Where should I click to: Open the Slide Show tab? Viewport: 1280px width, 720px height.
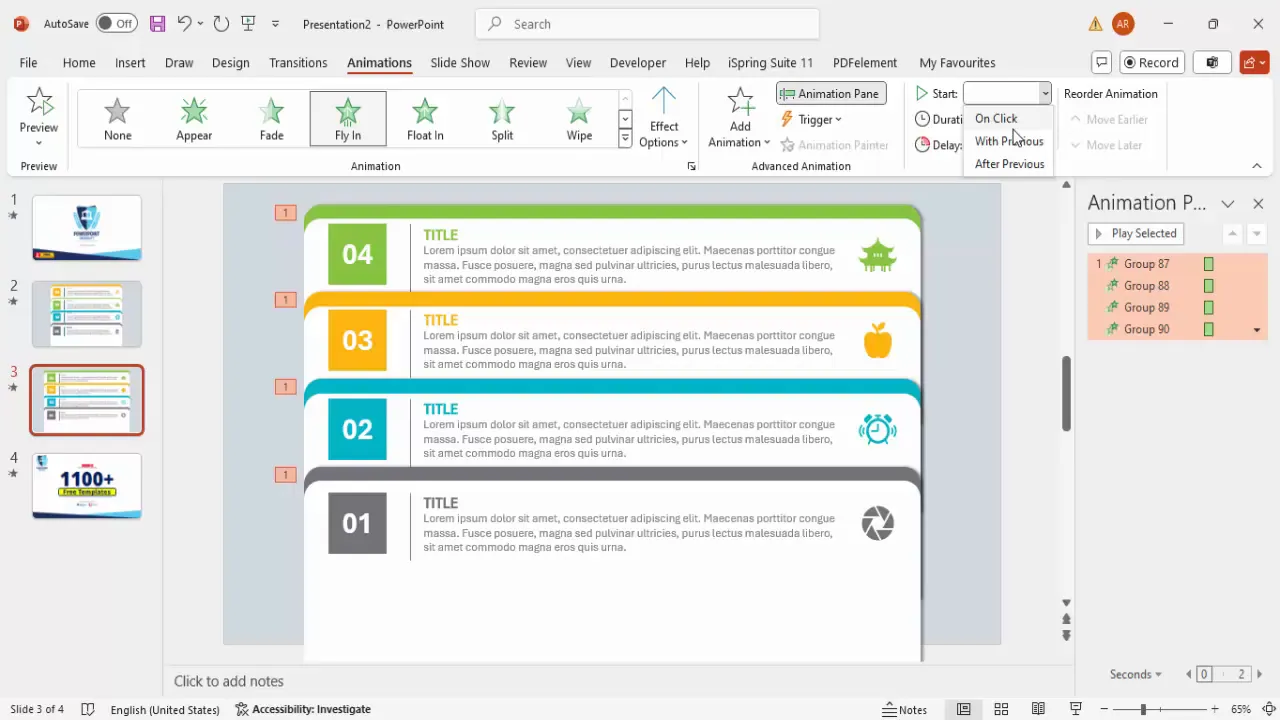[x=460, y=62]
